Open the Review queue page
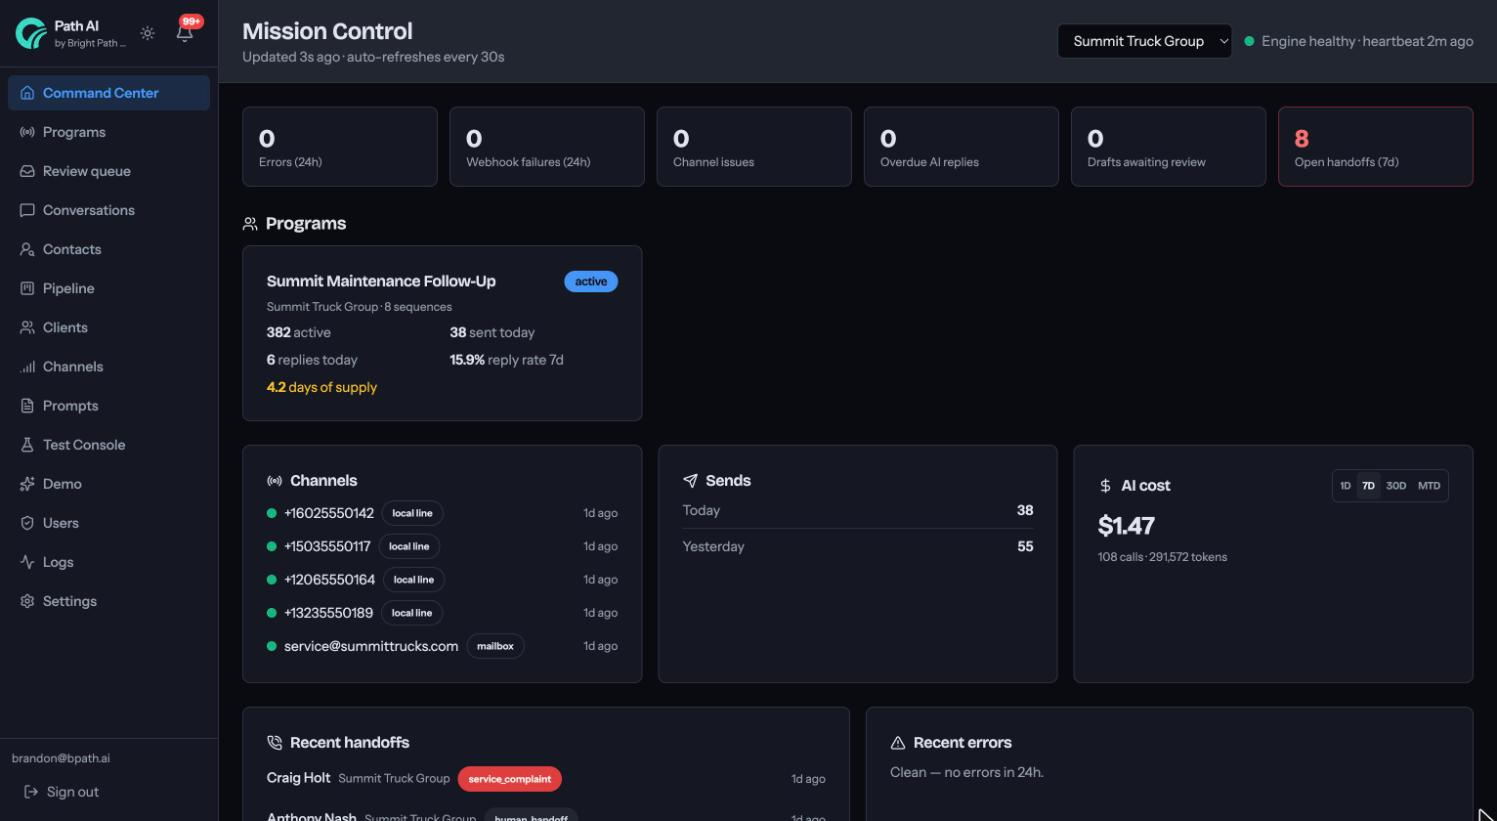1497x821 pixels. (109, 171)
